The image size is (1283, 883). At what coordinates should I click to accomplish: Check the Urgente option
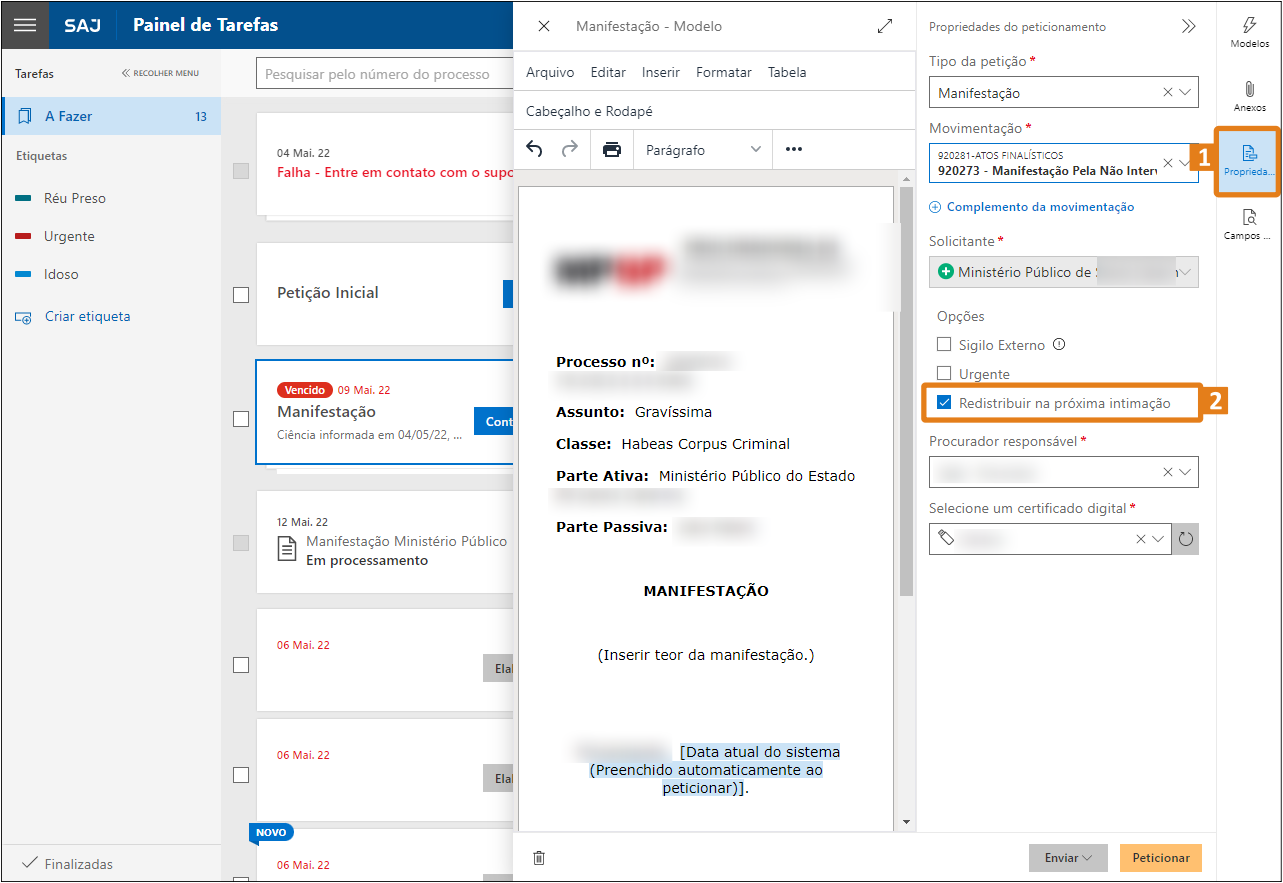[944, 374]
